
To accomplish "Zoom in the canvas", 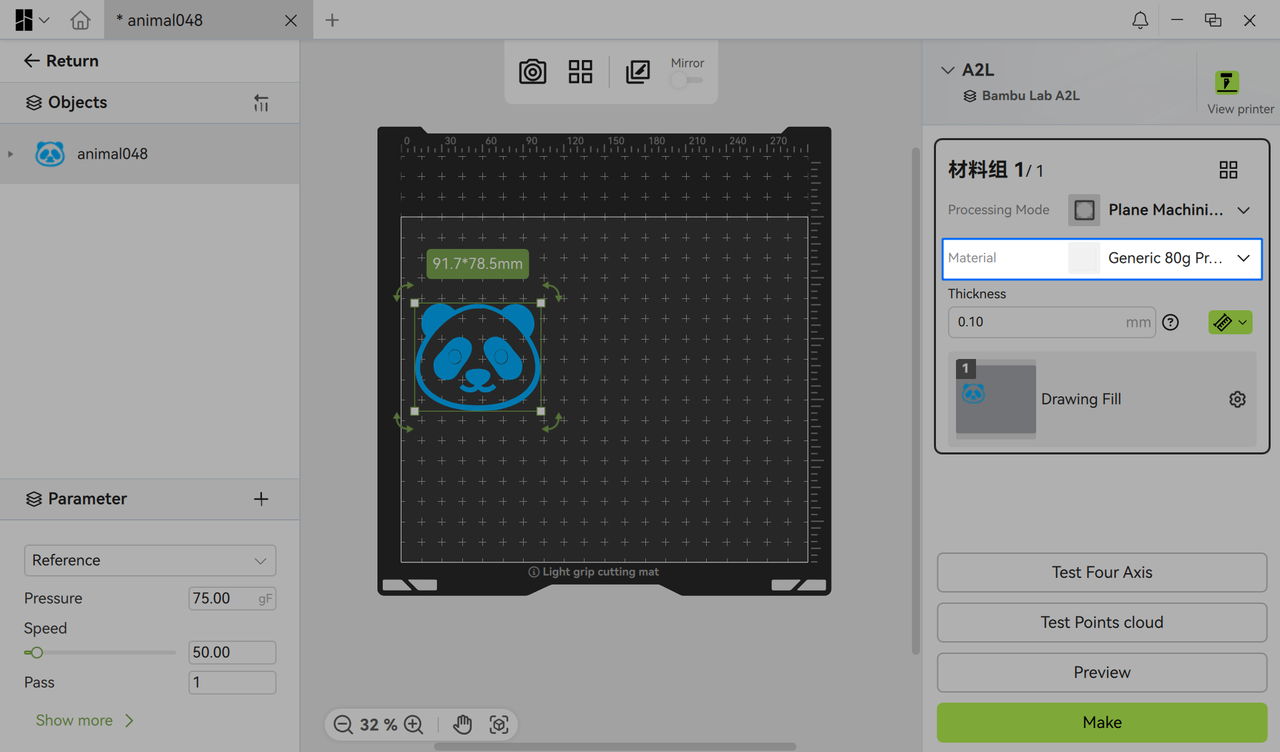I will click(x=413, y=725).
